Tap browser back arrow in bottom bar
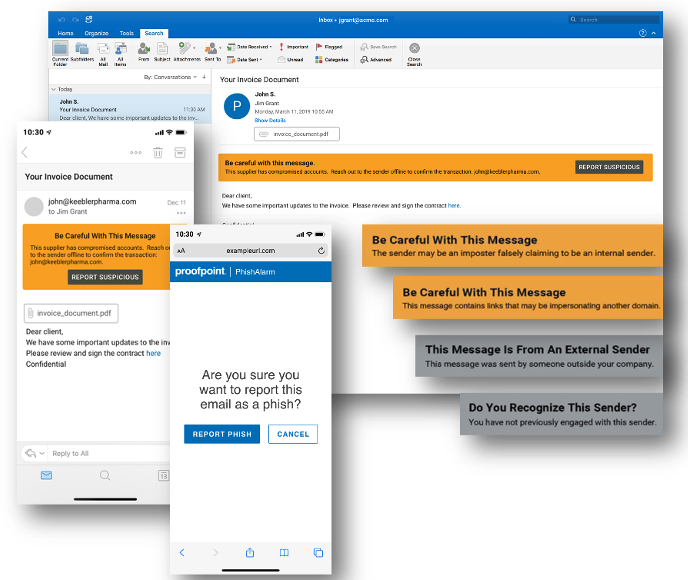Viewport: 688px width, 580px height. [182, 552]
